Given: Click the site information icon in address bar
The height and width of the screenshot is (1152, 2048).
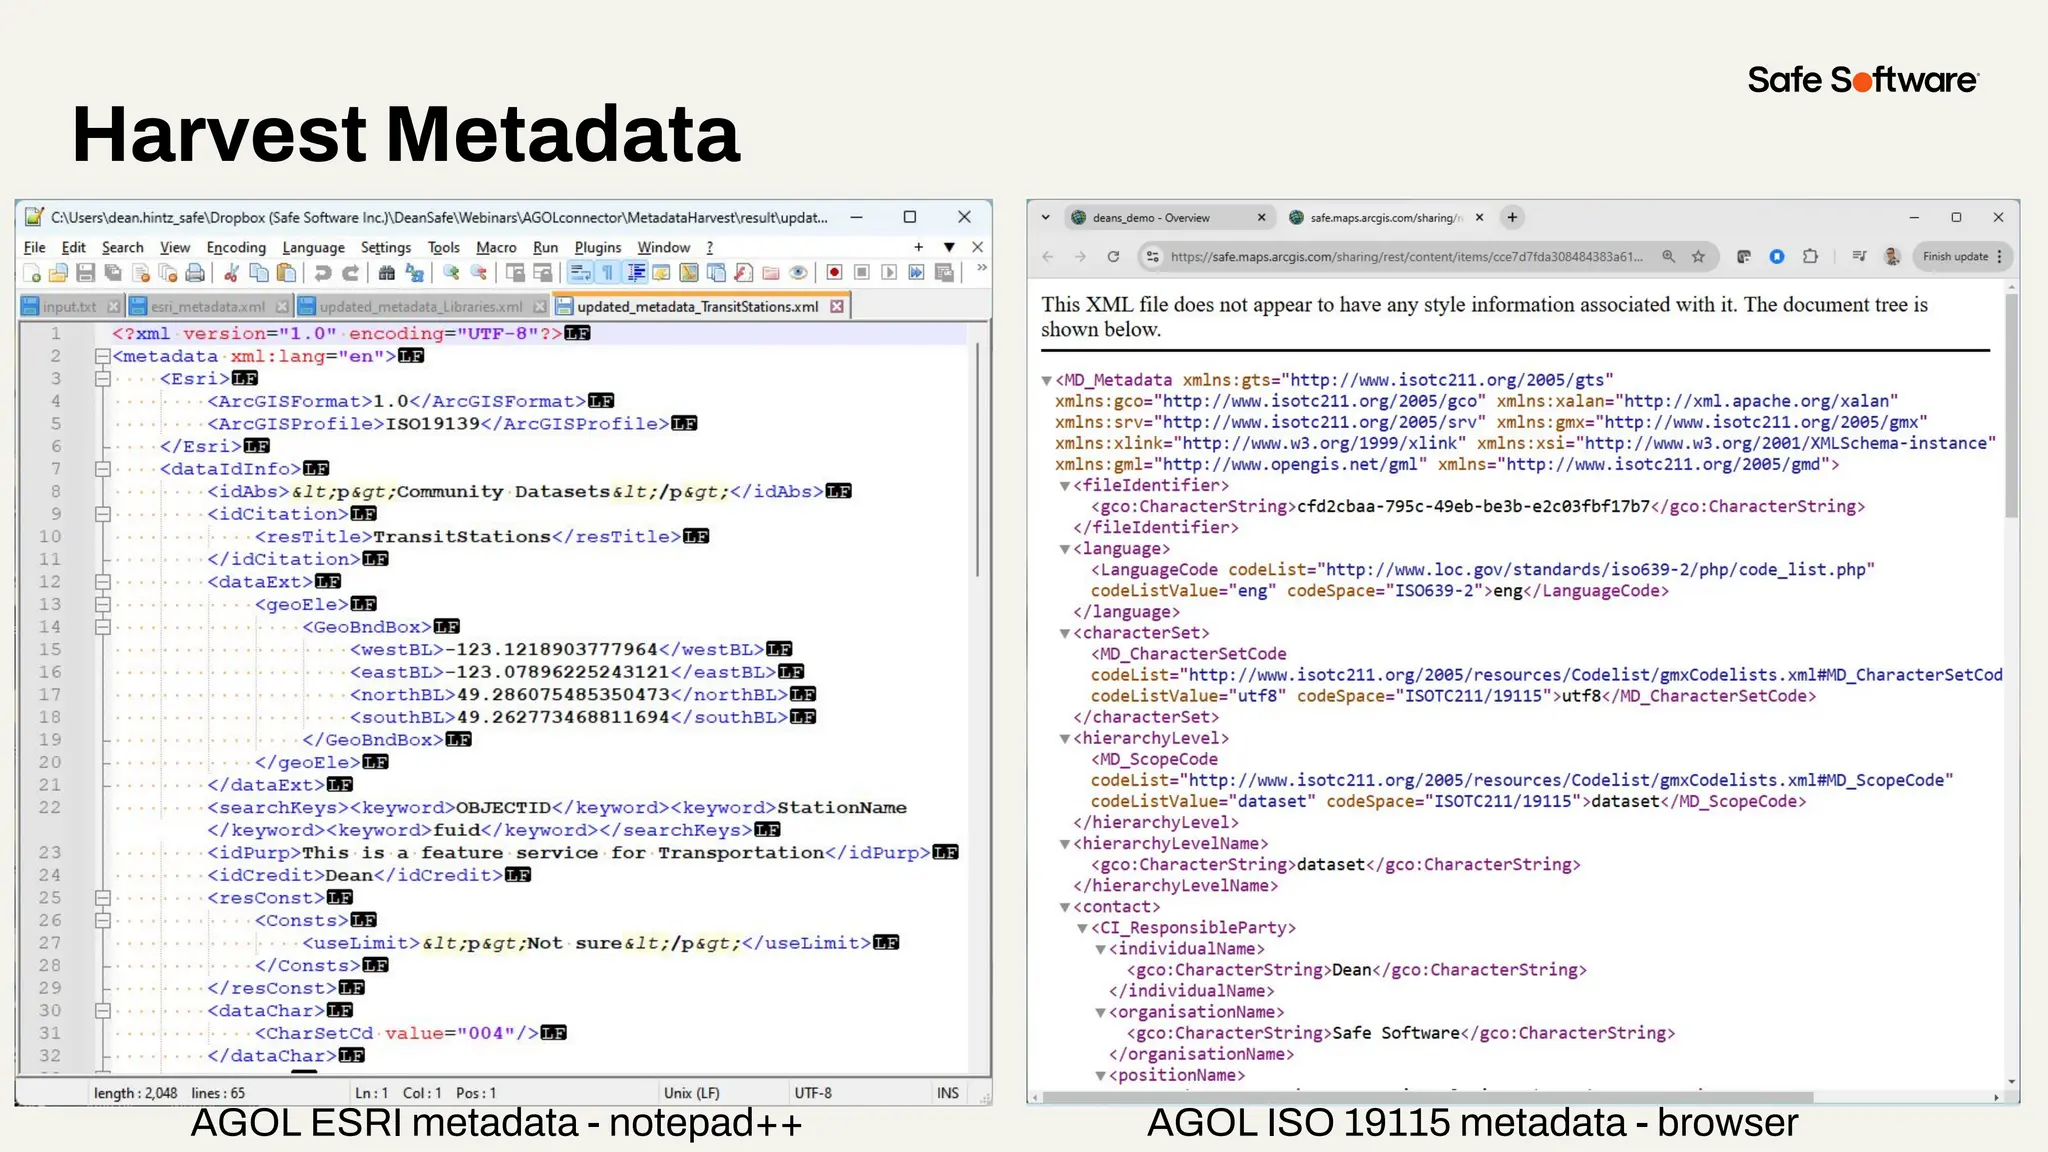Looking at the screenshot, I should [x=1153, y=257].
